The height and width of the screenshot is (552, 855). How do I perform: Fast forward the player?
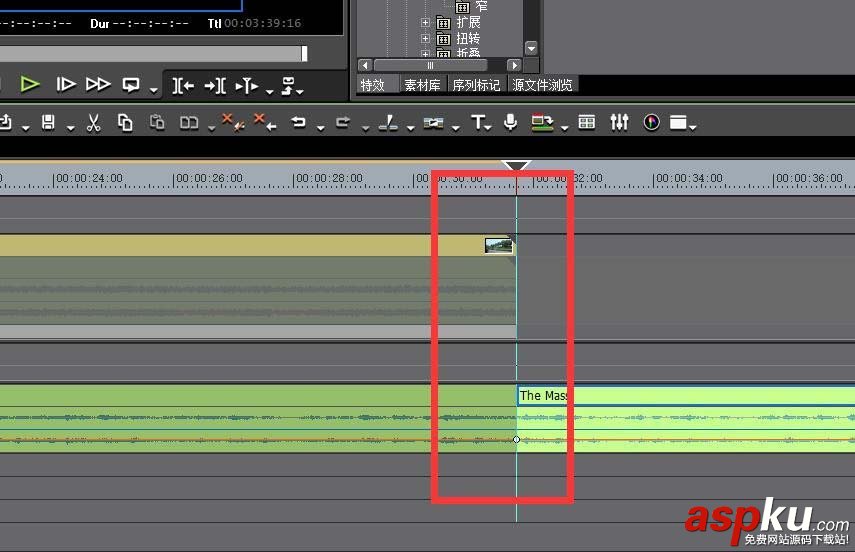coord(98,85)
